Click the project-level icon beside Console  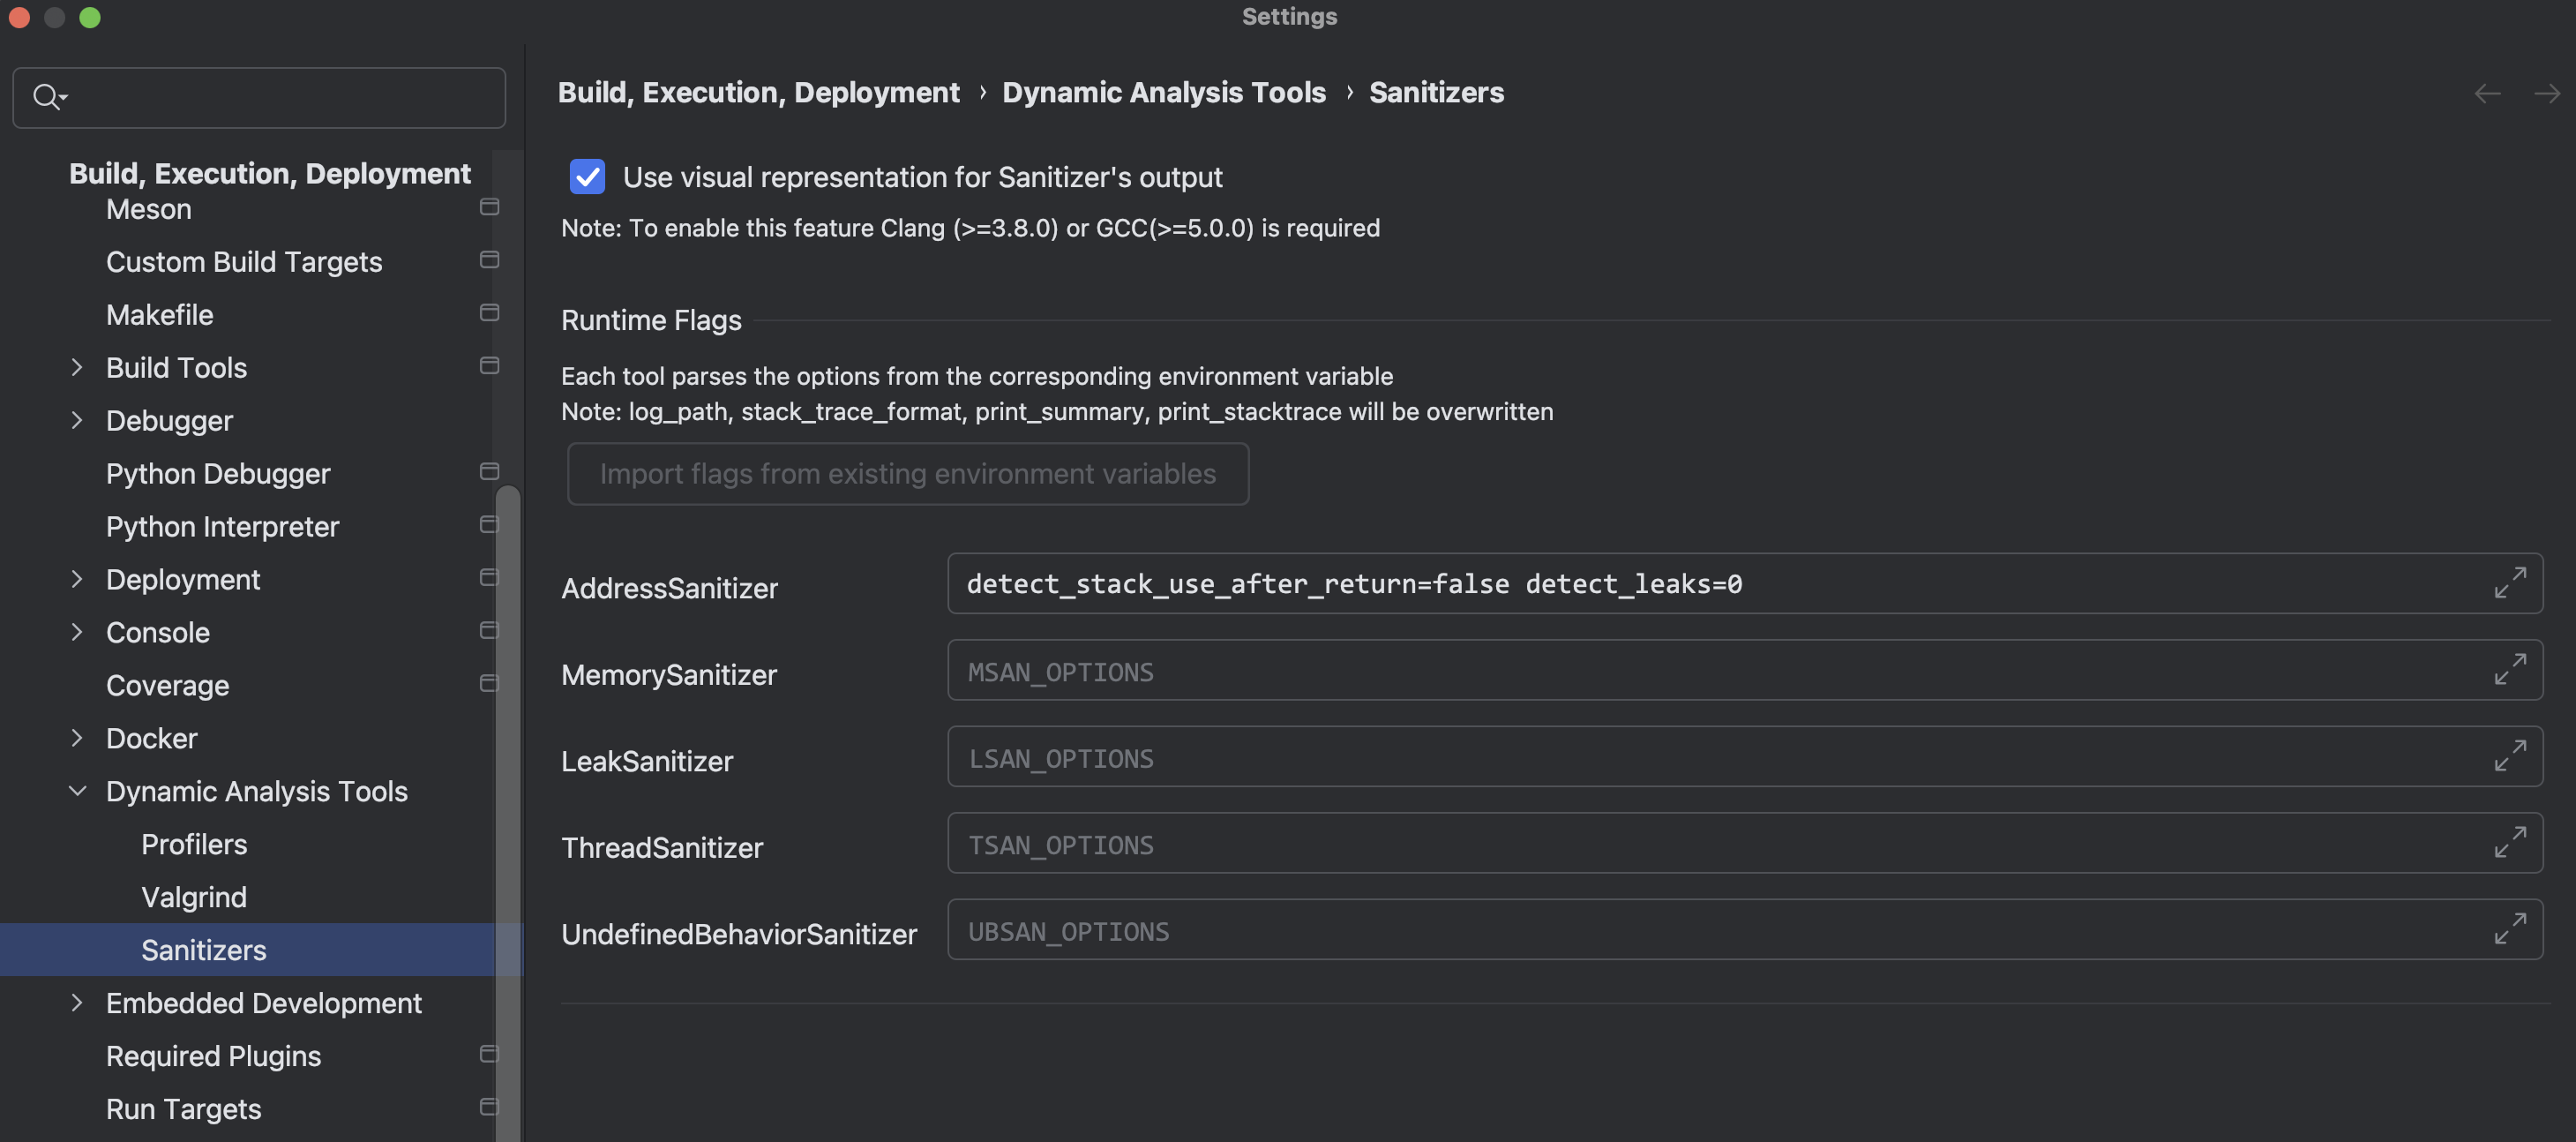point(489,631)
